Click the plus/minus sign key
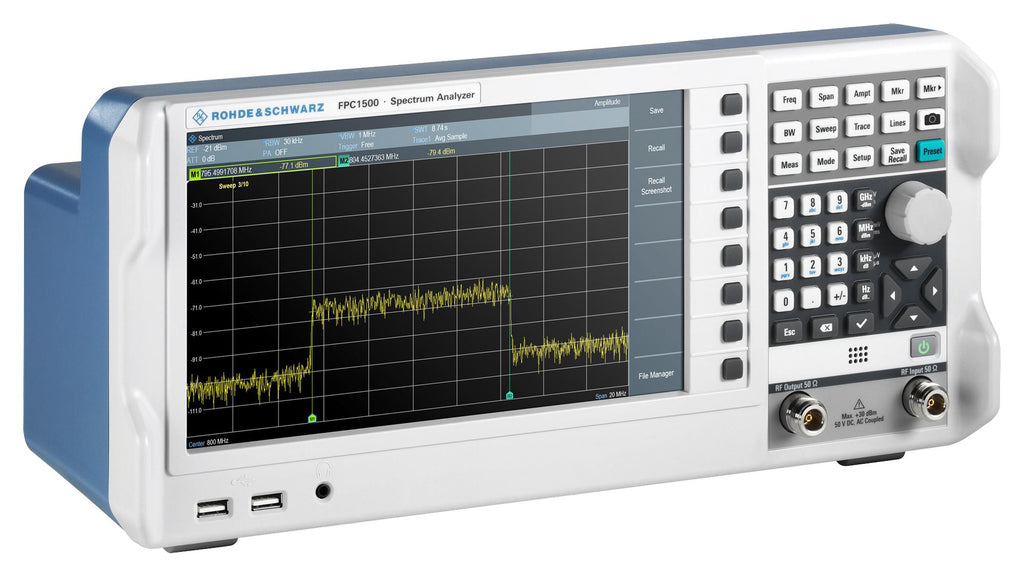The width and height of the screenshot is (1024, 577). point(839,296)
